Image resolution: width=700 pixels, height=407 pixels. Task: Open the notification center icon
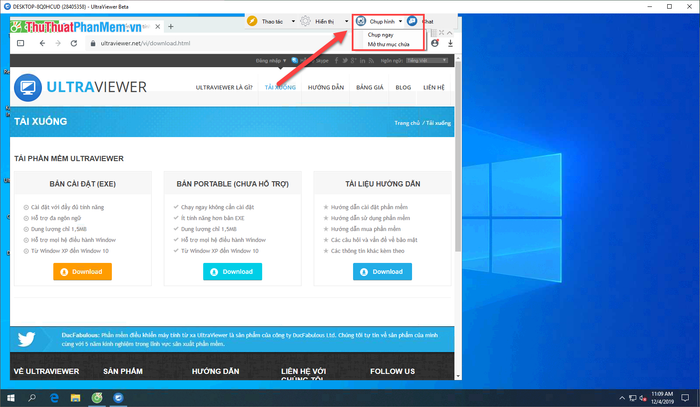[685, 398]
